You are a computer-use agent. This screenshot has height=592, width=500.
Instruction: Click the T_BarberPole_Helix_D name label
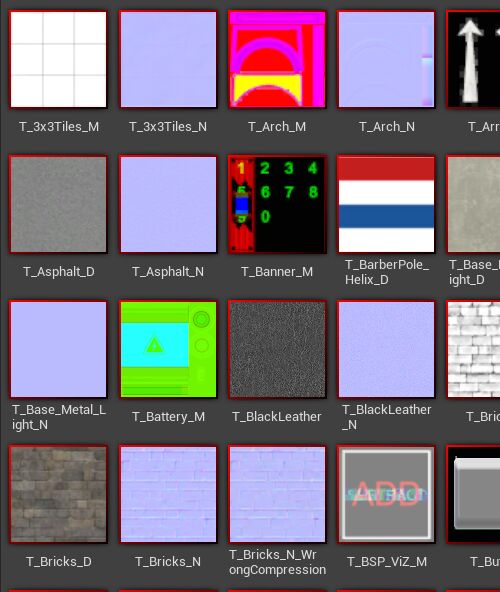pyautogui.click(x=387, y=272)
